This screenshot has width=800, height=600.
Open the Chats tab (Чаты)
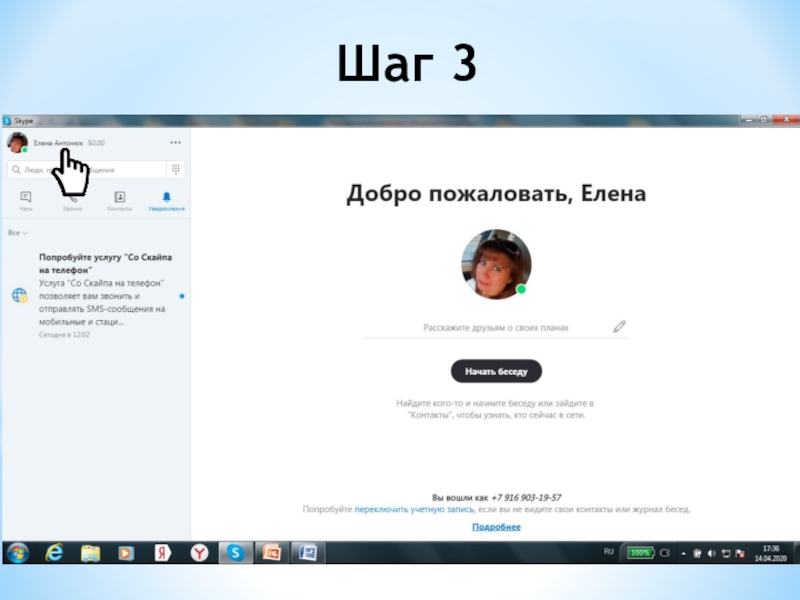[26, 201]
